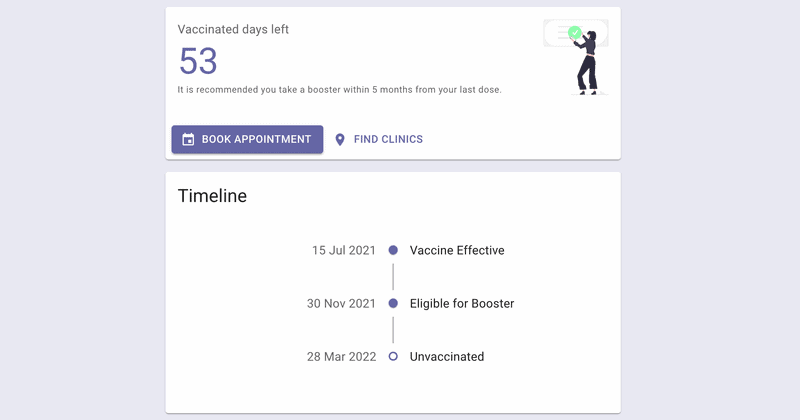Click the Timeline section heading
The height and width of the screenshot is (420, 800).
pos(212,196)
